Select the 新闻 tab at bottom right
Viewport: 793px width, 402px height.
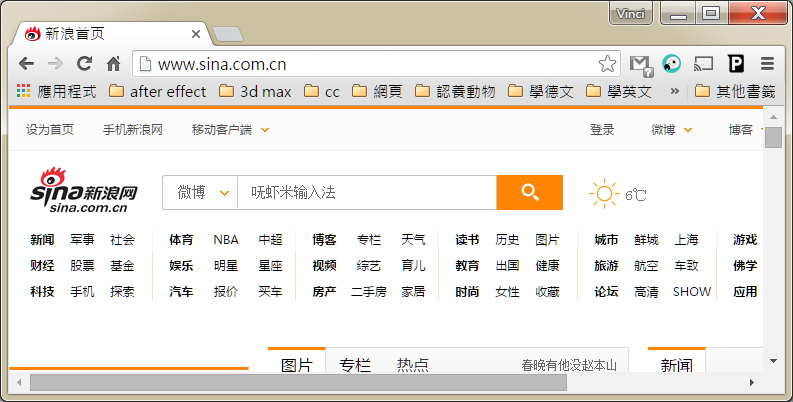point(677,365)
